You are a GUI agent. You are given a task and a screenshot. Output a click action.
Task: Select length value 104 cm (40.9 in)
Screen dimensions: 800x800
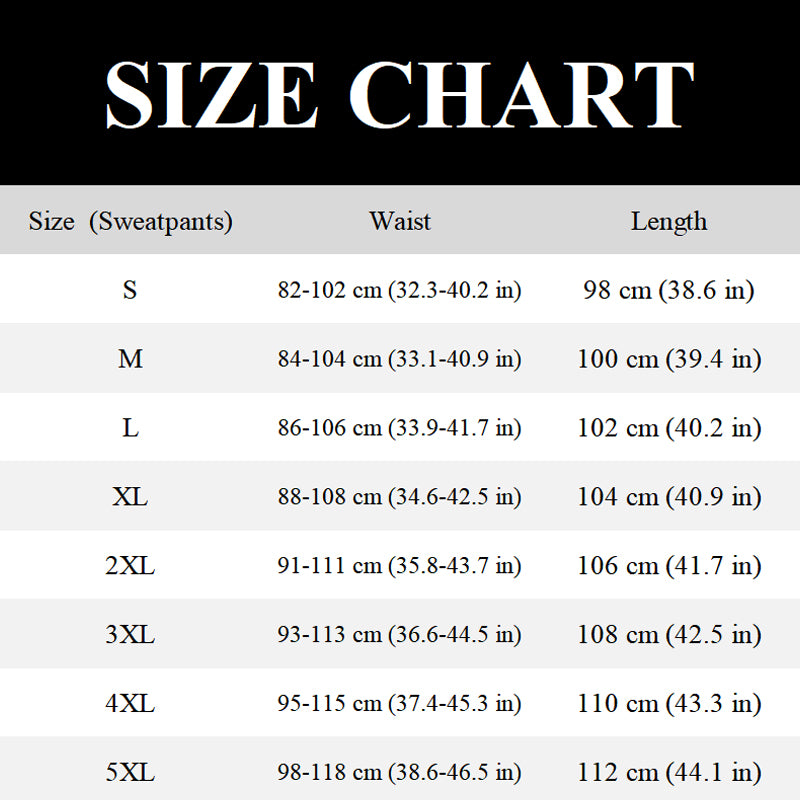coord(668,498)
